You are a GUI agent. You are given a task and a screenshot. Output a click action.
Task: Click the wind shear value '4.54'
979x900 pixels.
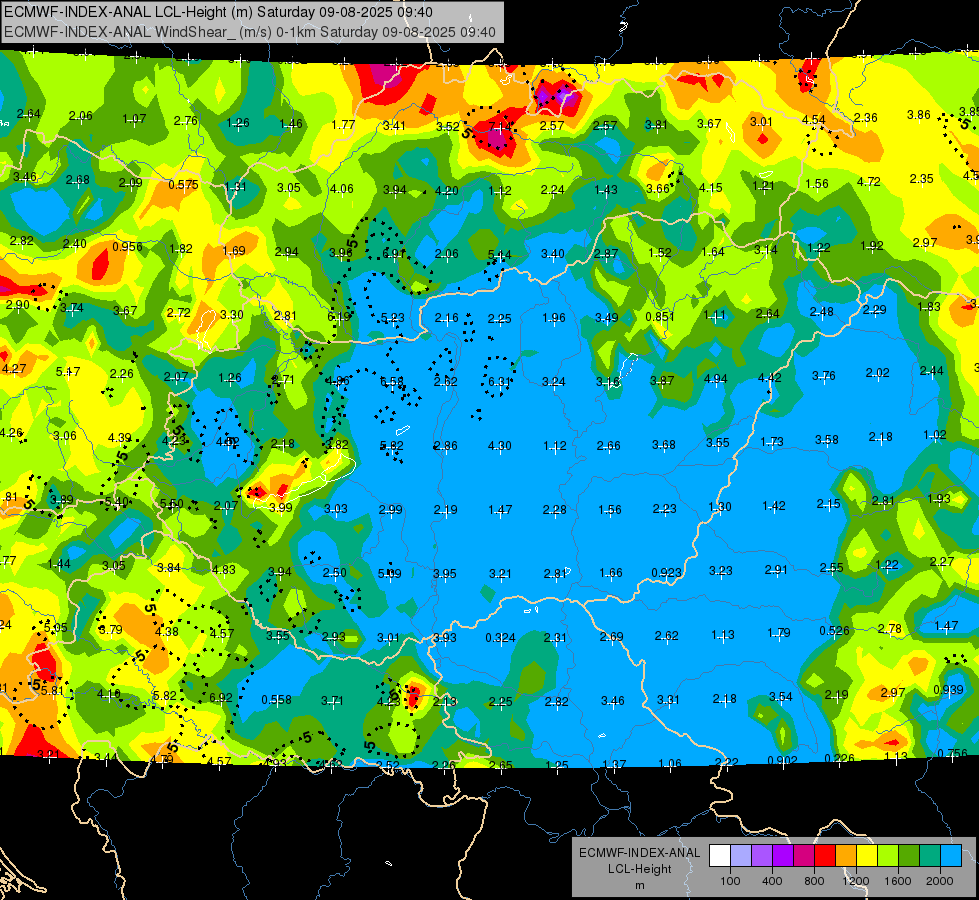pyautogui.click(x=814, y=119)
